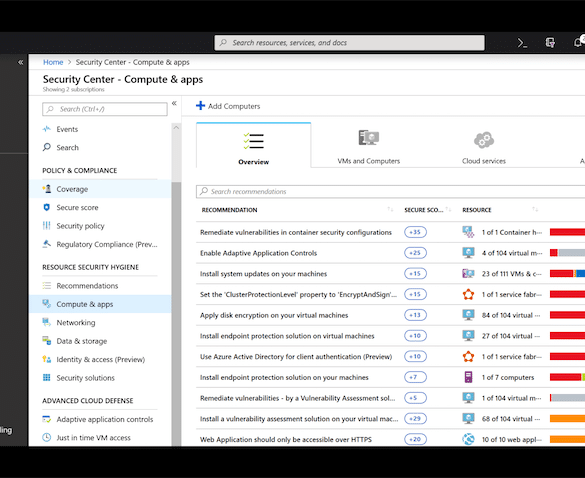Sort by the RESOURCE column arrows
Image resolution: width=585 pixels, height=478 pixels.
pos(535,209)
